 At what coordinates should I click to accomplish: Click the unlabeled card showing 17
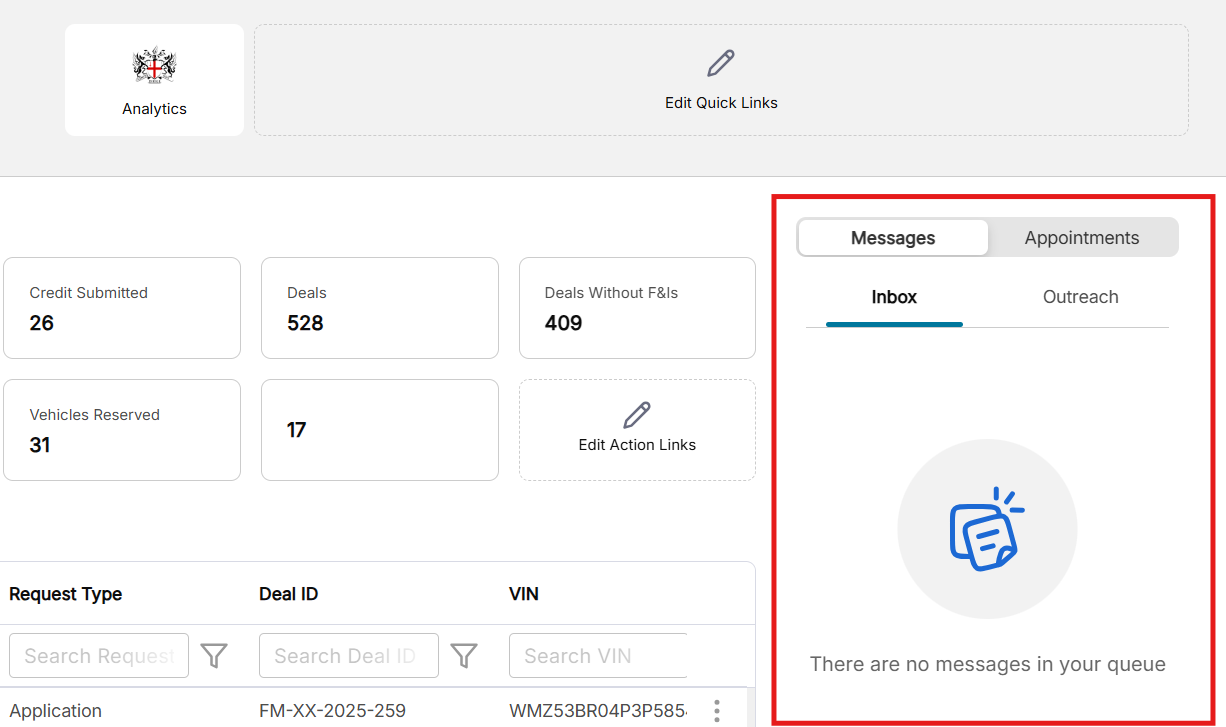379,430
